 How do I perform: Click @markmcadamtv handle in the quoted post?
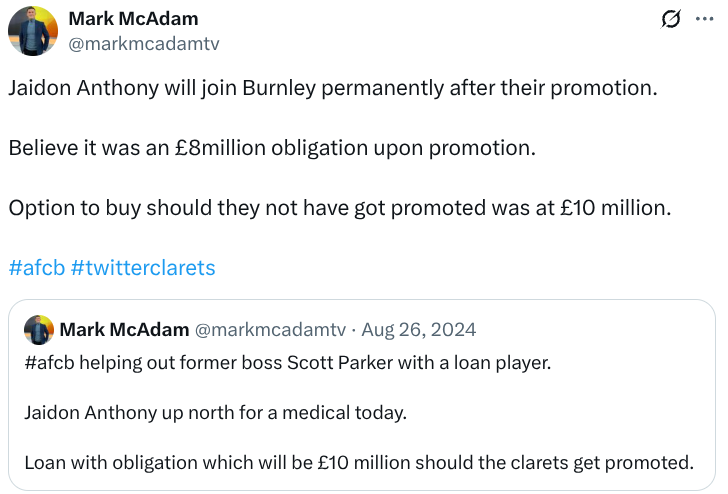click(x=270, y=329)
